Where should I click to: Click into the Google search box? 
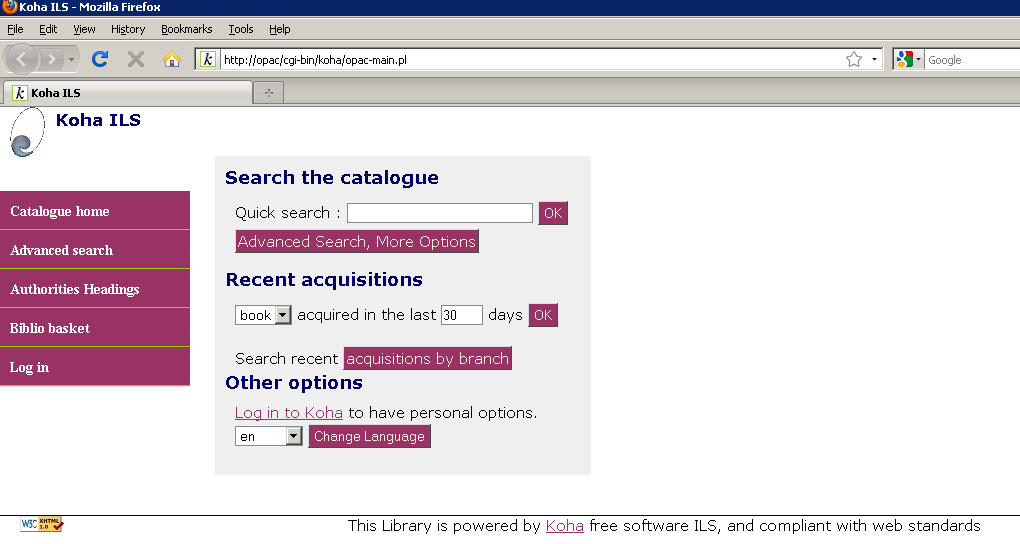[972, 60]
